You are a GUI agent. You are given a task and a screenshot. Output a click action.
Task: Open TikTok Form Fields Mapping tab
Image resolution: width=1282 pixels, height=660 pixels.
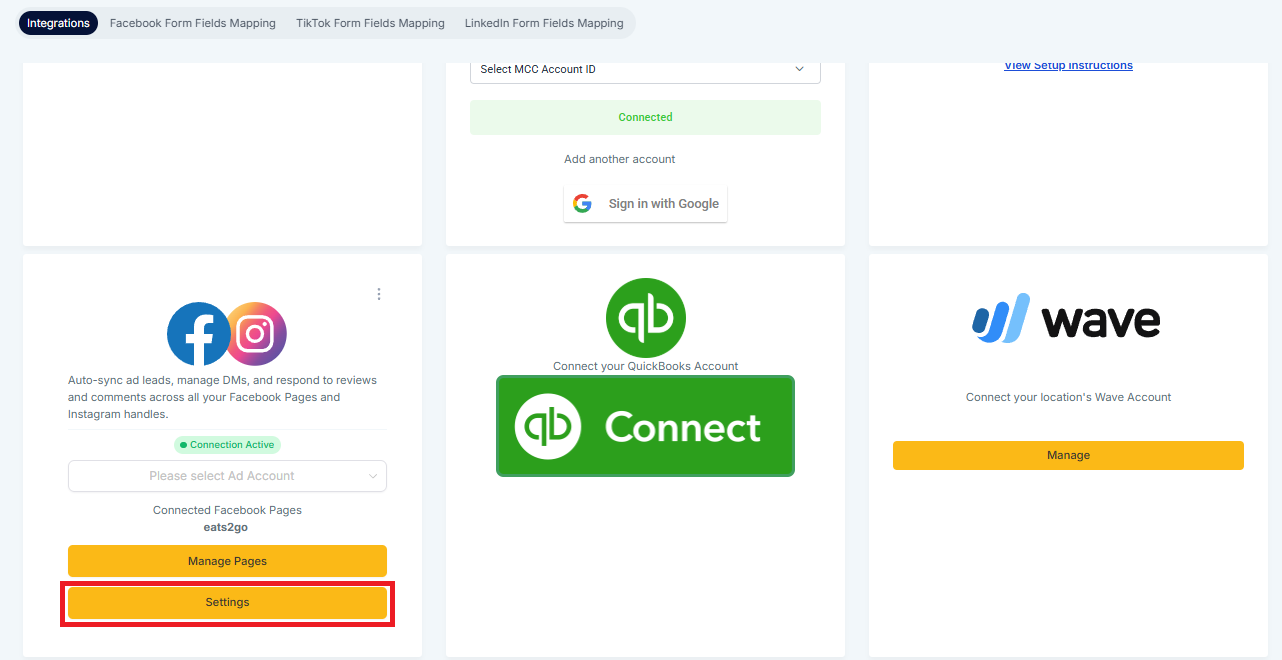tap(370, 23)
